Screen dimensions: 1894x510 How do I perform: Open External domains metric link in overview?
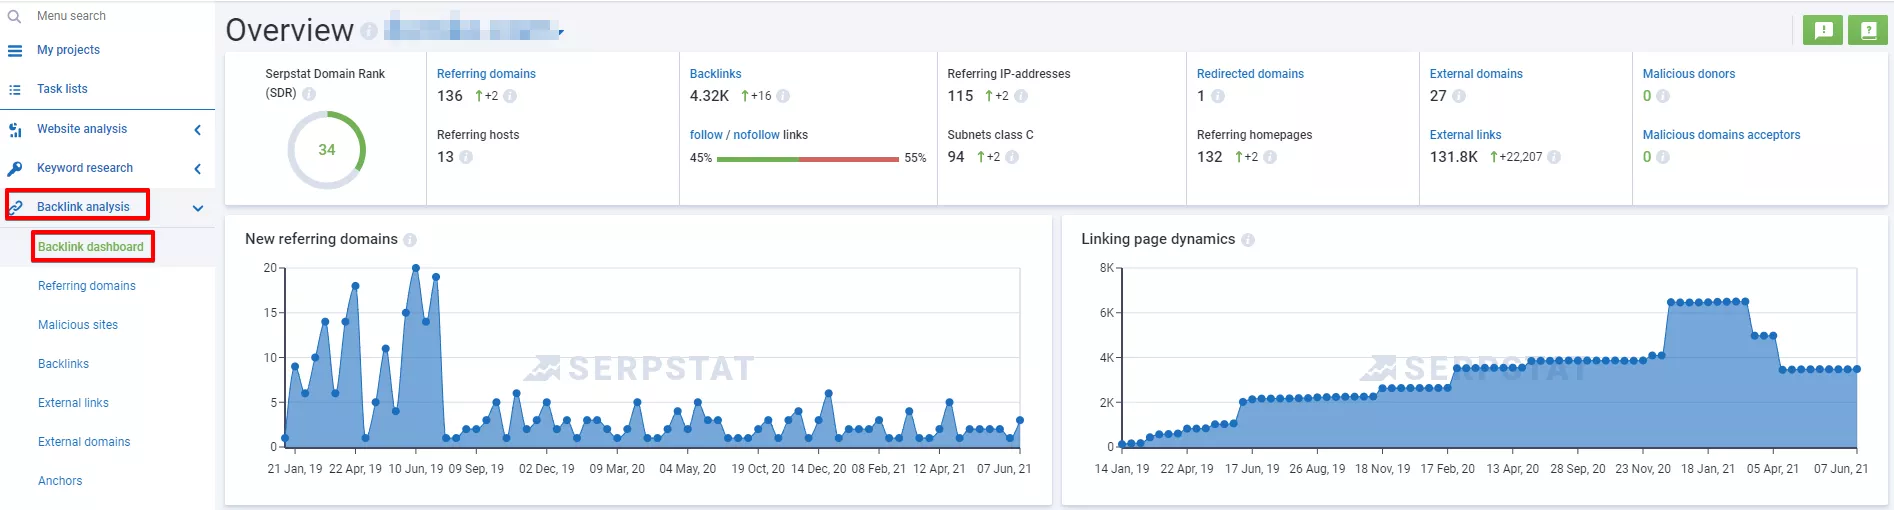[x=1476, y=74]
